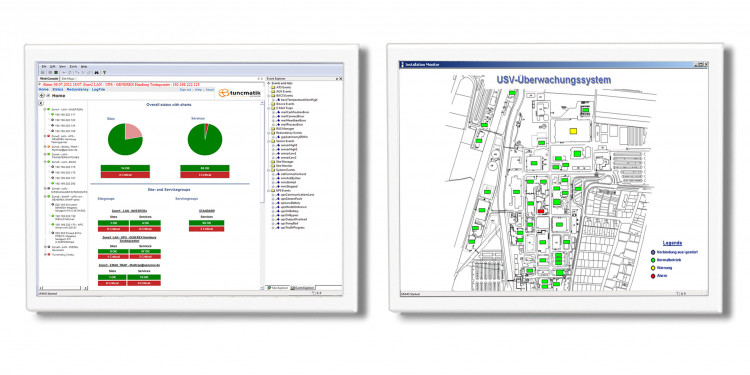Select the red alarm building on map
The height and width of the screenshot is (375, 750).
pos(541,211)
